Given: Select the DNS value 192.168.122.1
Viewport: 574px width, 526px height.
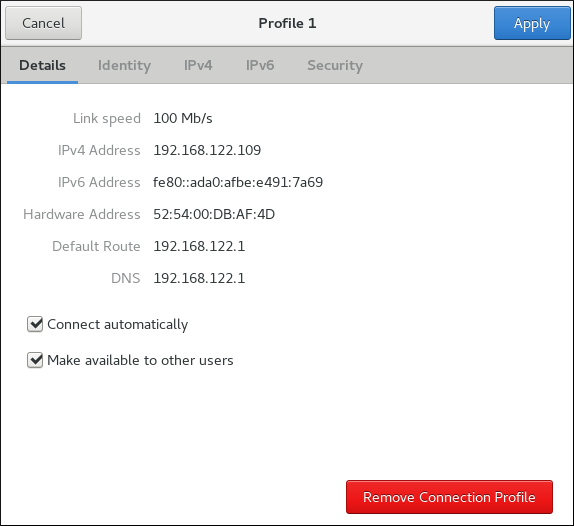Looking at the screenshot, I should coord(199,278).
